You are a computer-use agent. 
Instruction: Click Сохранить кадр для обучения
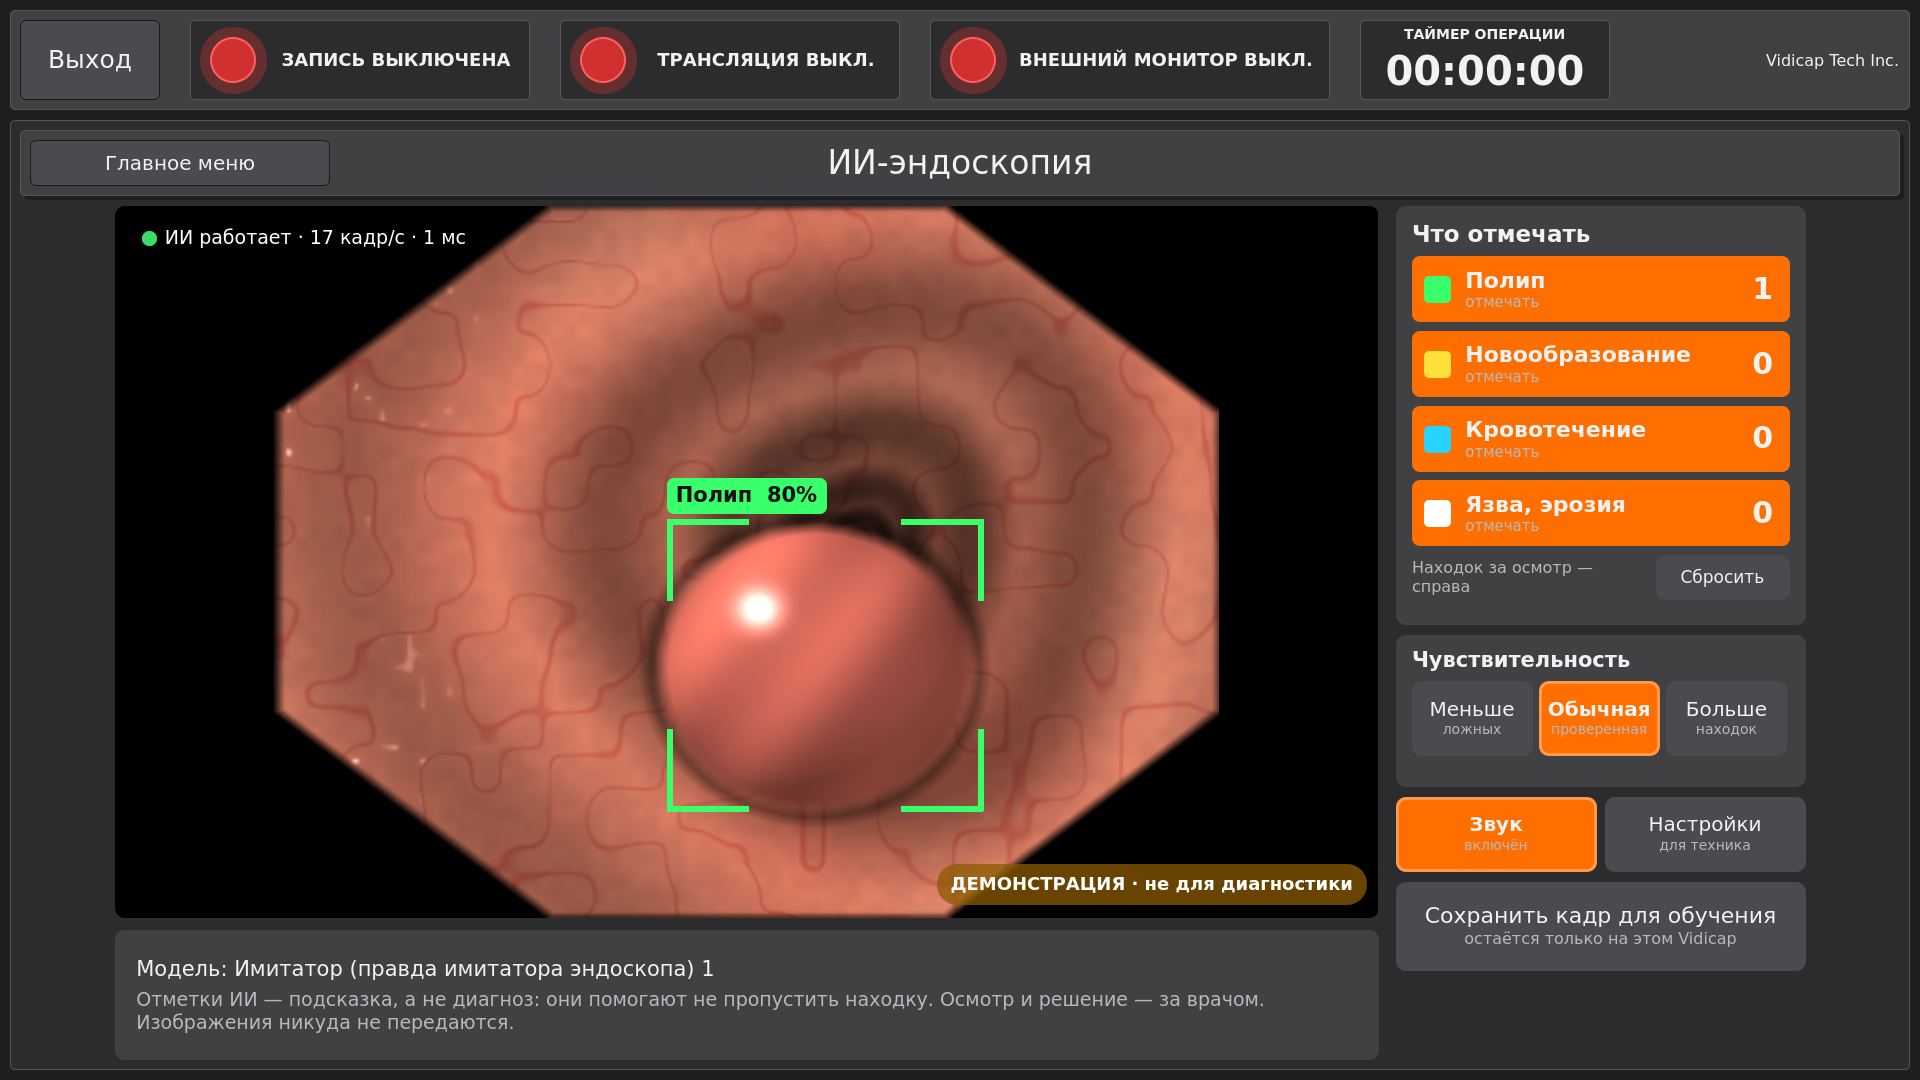(1600, 926)
